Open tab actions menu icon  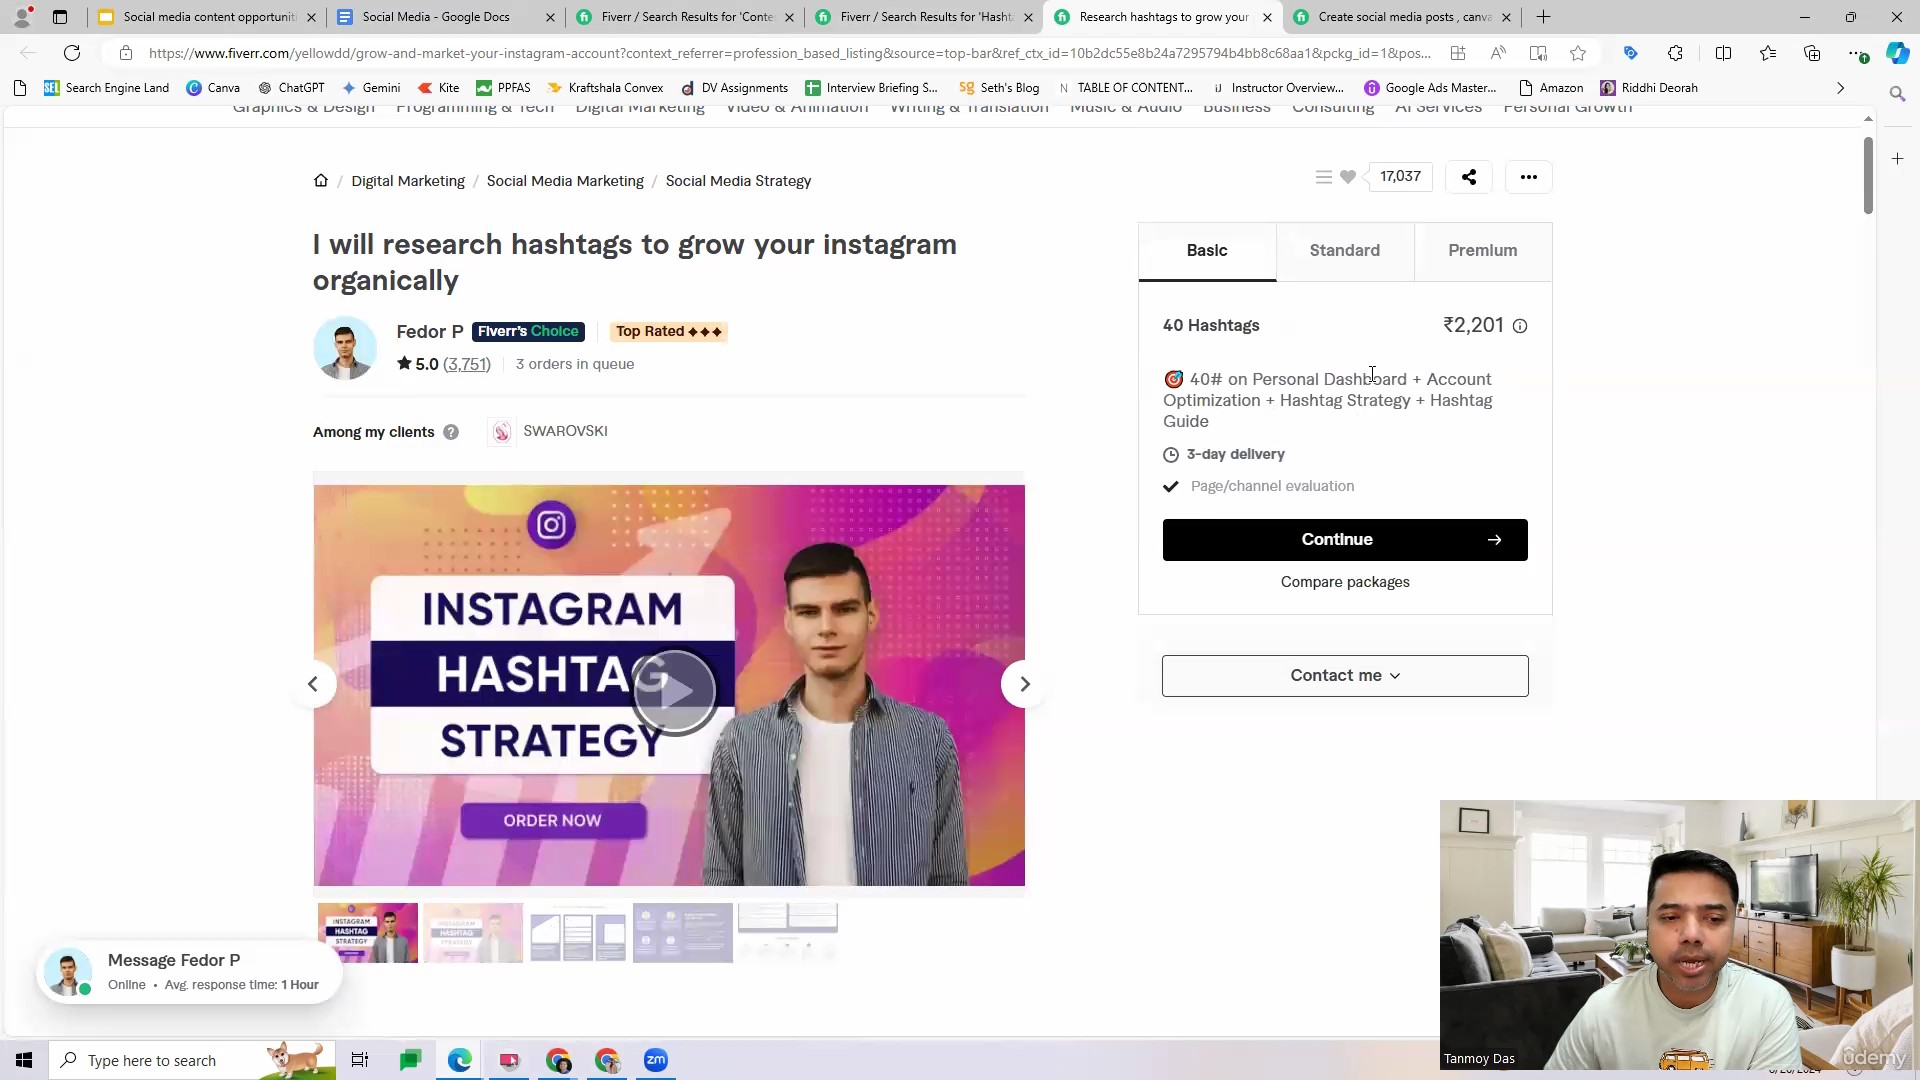pyautogui.click(x=60, y=17)
